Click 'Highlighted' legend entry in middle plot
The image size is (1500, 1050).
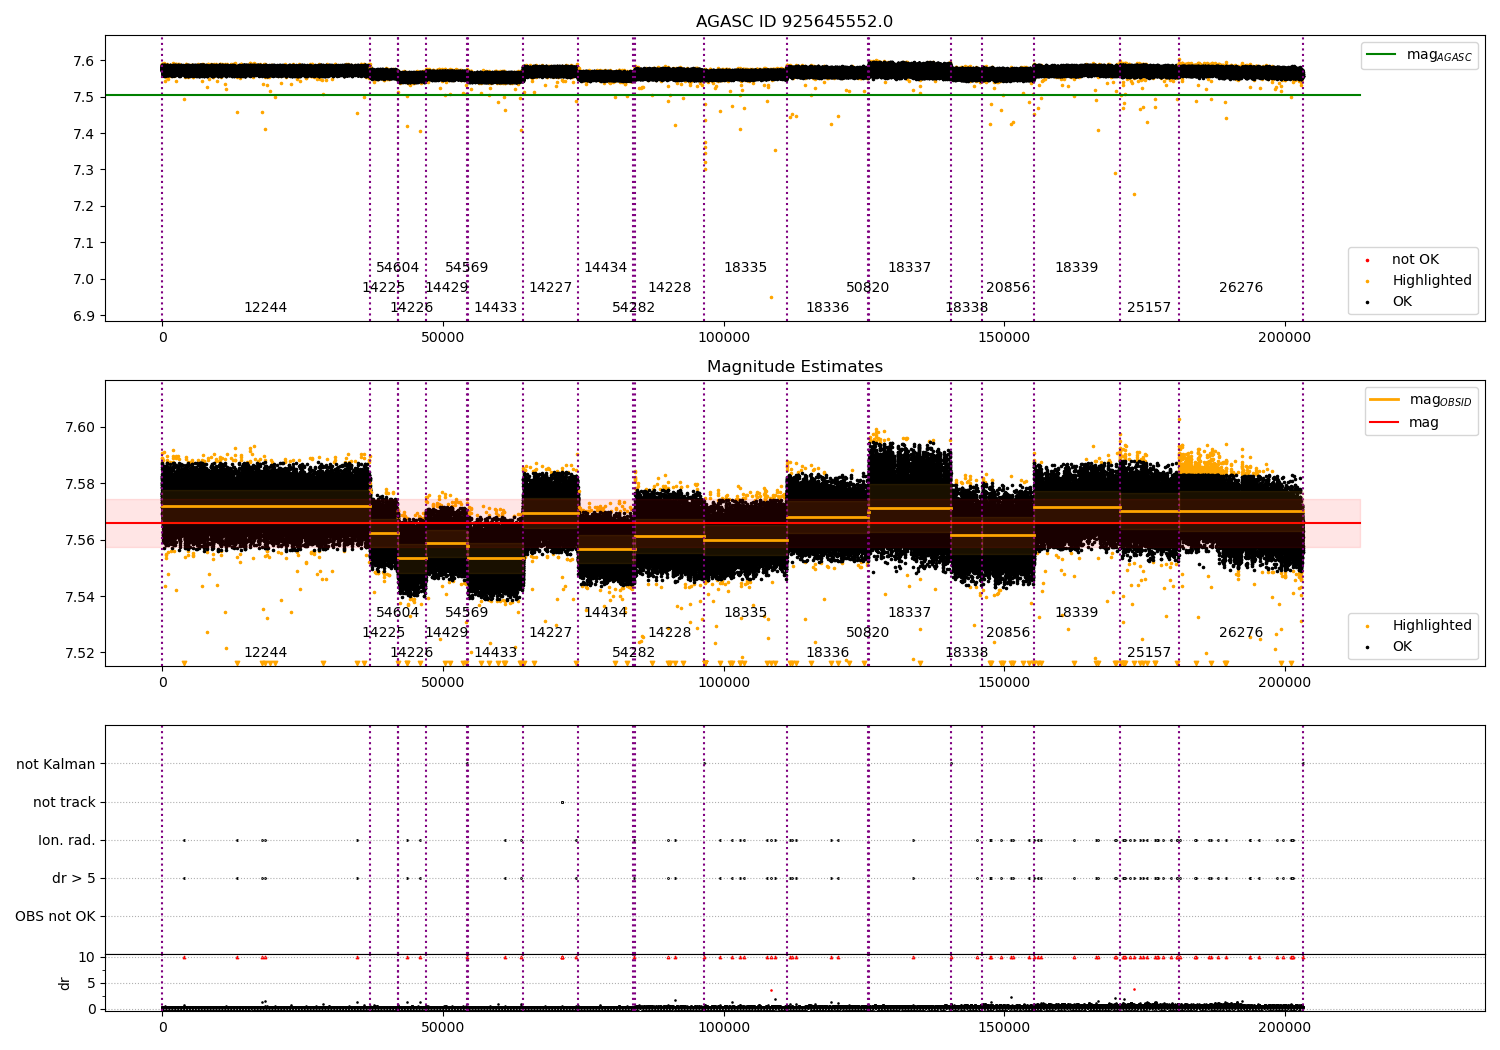1418,626
